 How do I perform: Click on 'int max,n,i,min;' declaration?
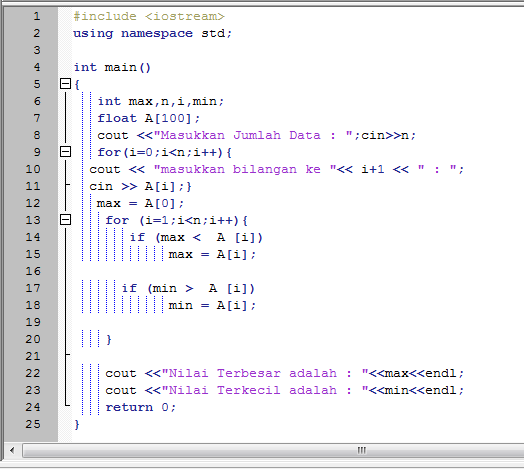pos(161,101)
